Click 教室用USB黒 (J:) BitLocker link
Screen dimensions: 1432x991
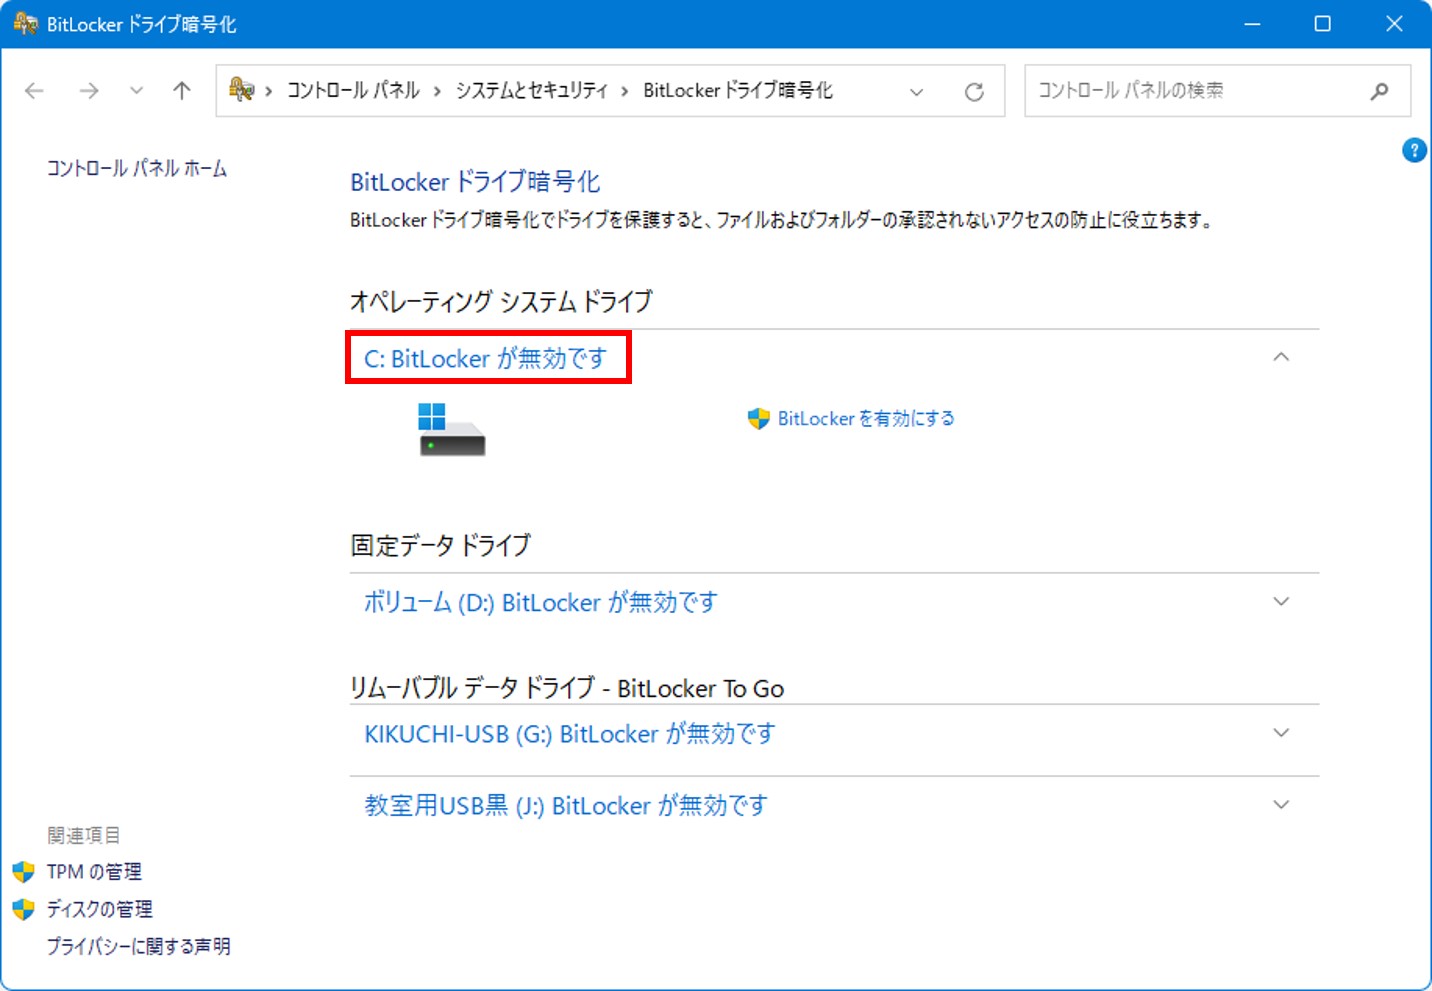click(x=566, y=805)
